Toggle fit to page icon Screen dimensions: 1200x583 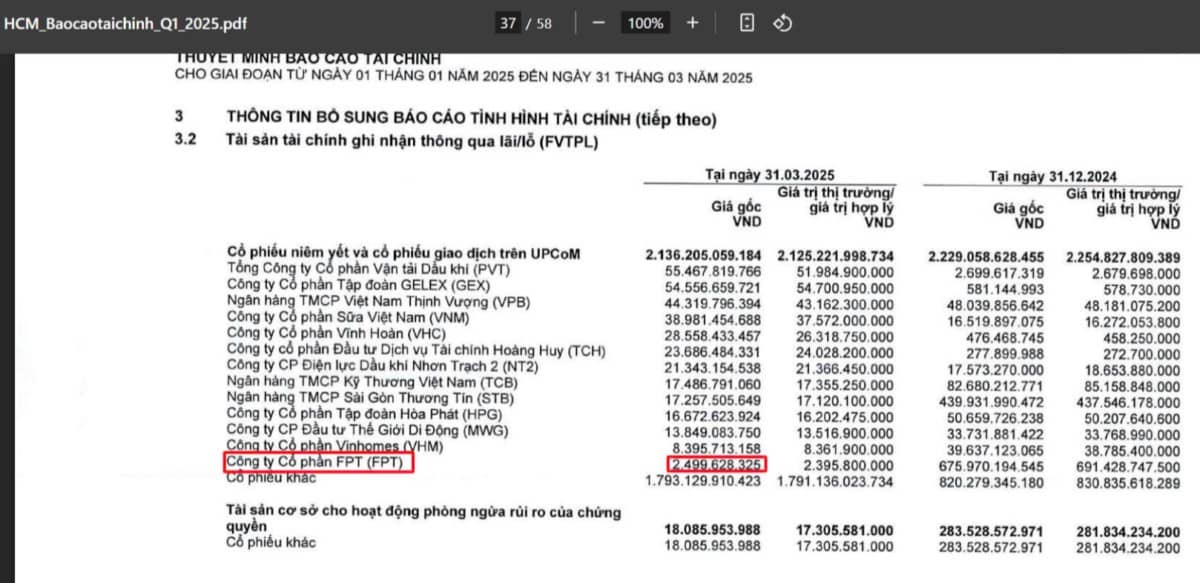[747, 23]
